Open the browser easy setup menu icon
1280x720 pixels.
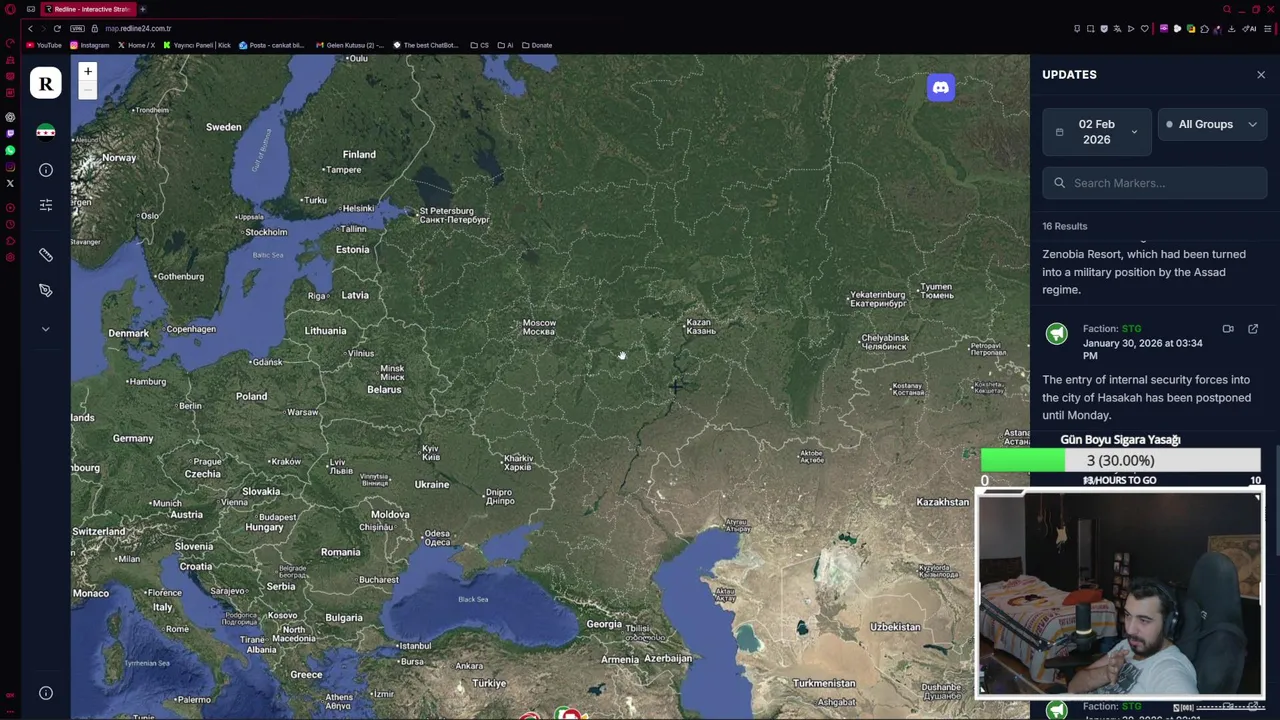[x=1267, y=28]
